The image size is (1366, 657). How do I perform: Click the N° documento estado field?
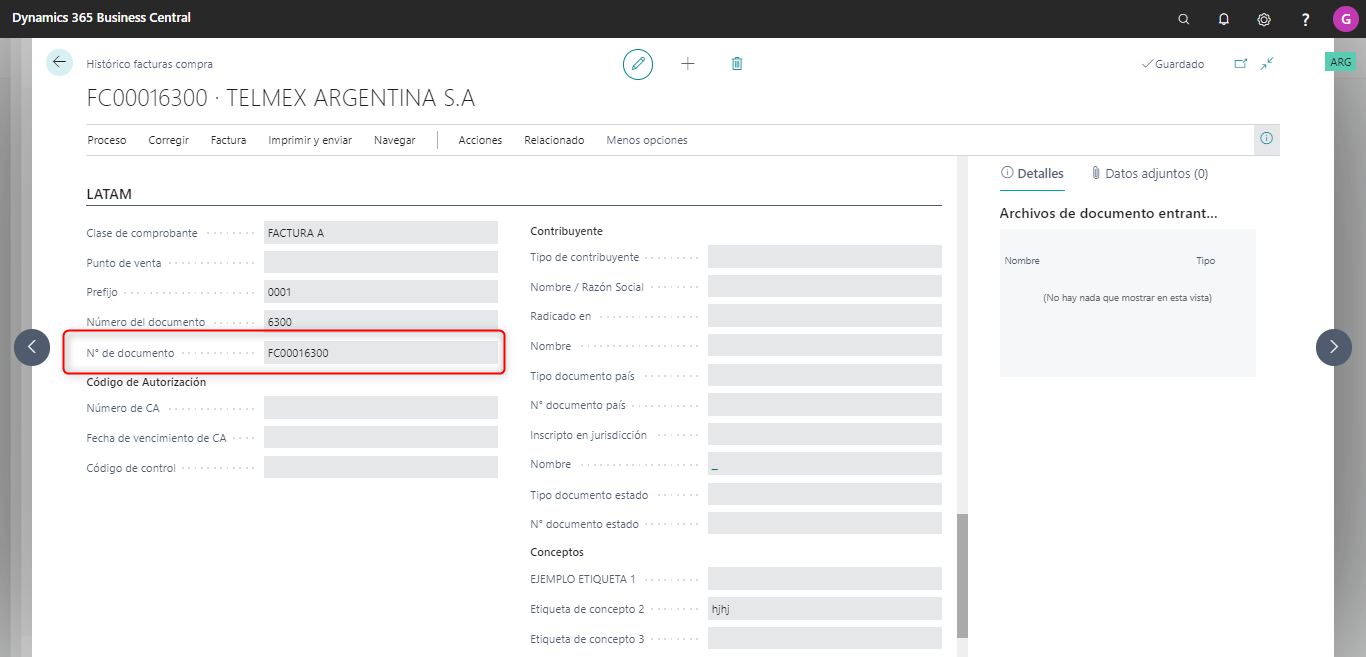point(825,524)
